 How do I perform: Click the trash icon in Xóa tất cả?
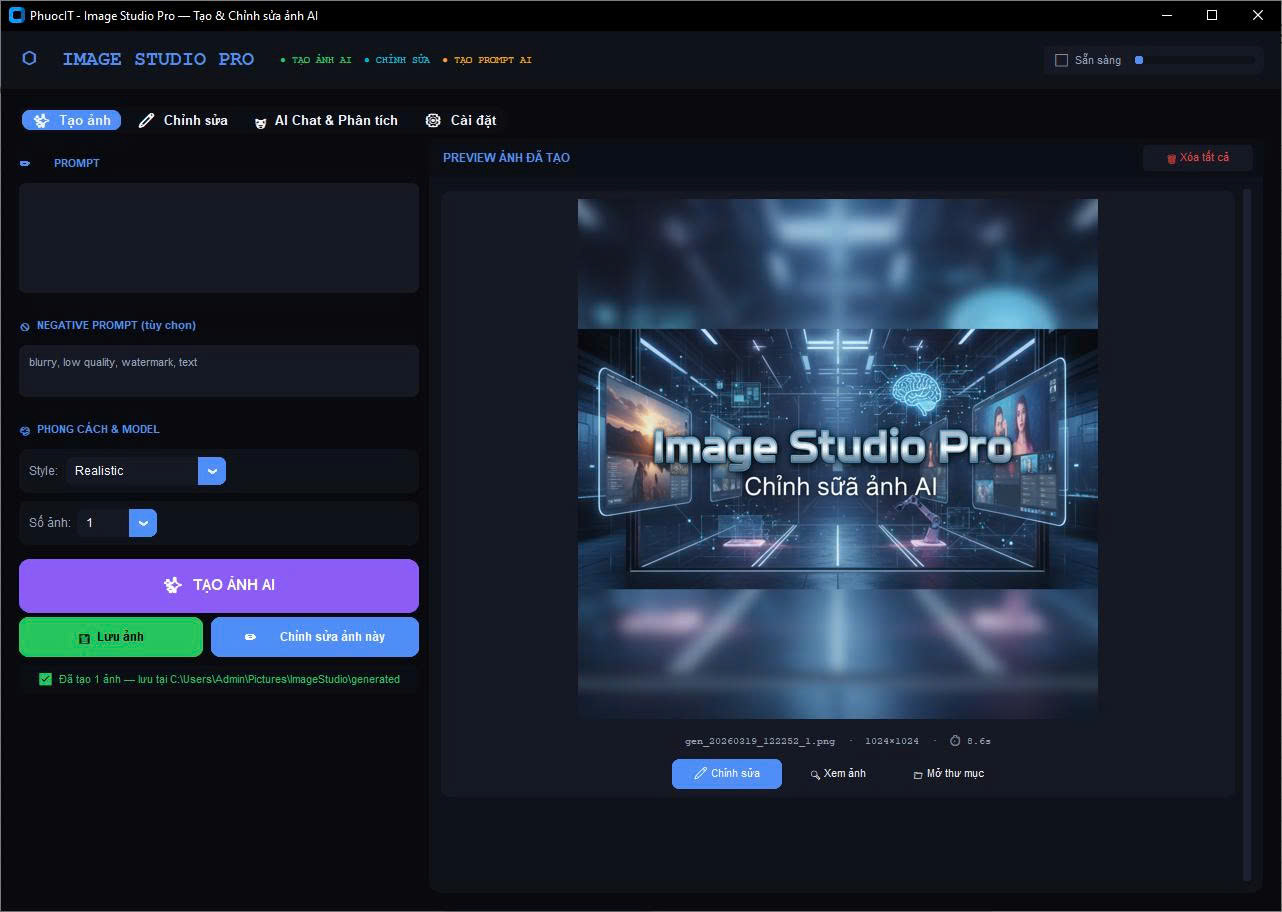pyautogui.click(x=1171, y=158)
